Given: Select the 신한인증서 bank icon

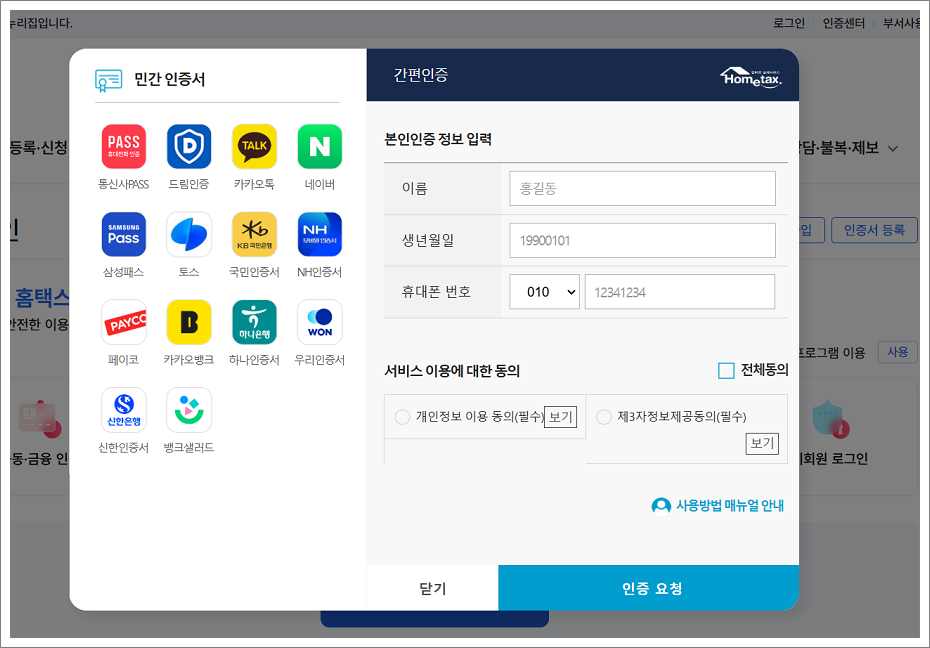Looking at the screenshot, I should coord(123,410).
